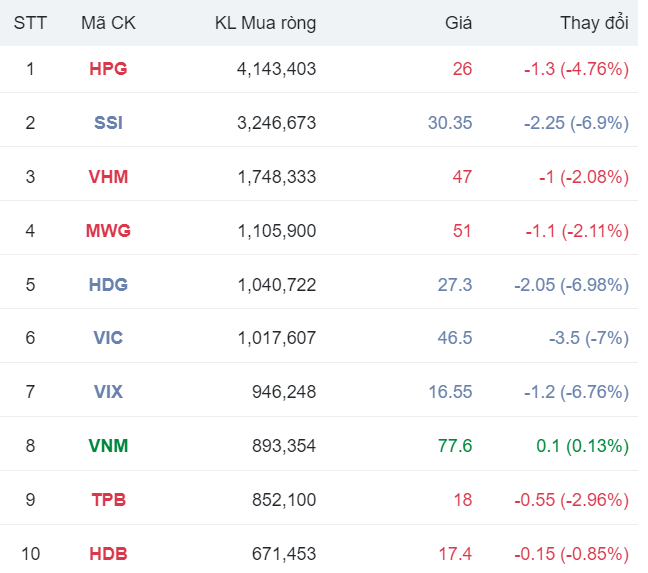Sort by the STT column header
This screenshot has height=573, width=648.
[x=30, y=23]
